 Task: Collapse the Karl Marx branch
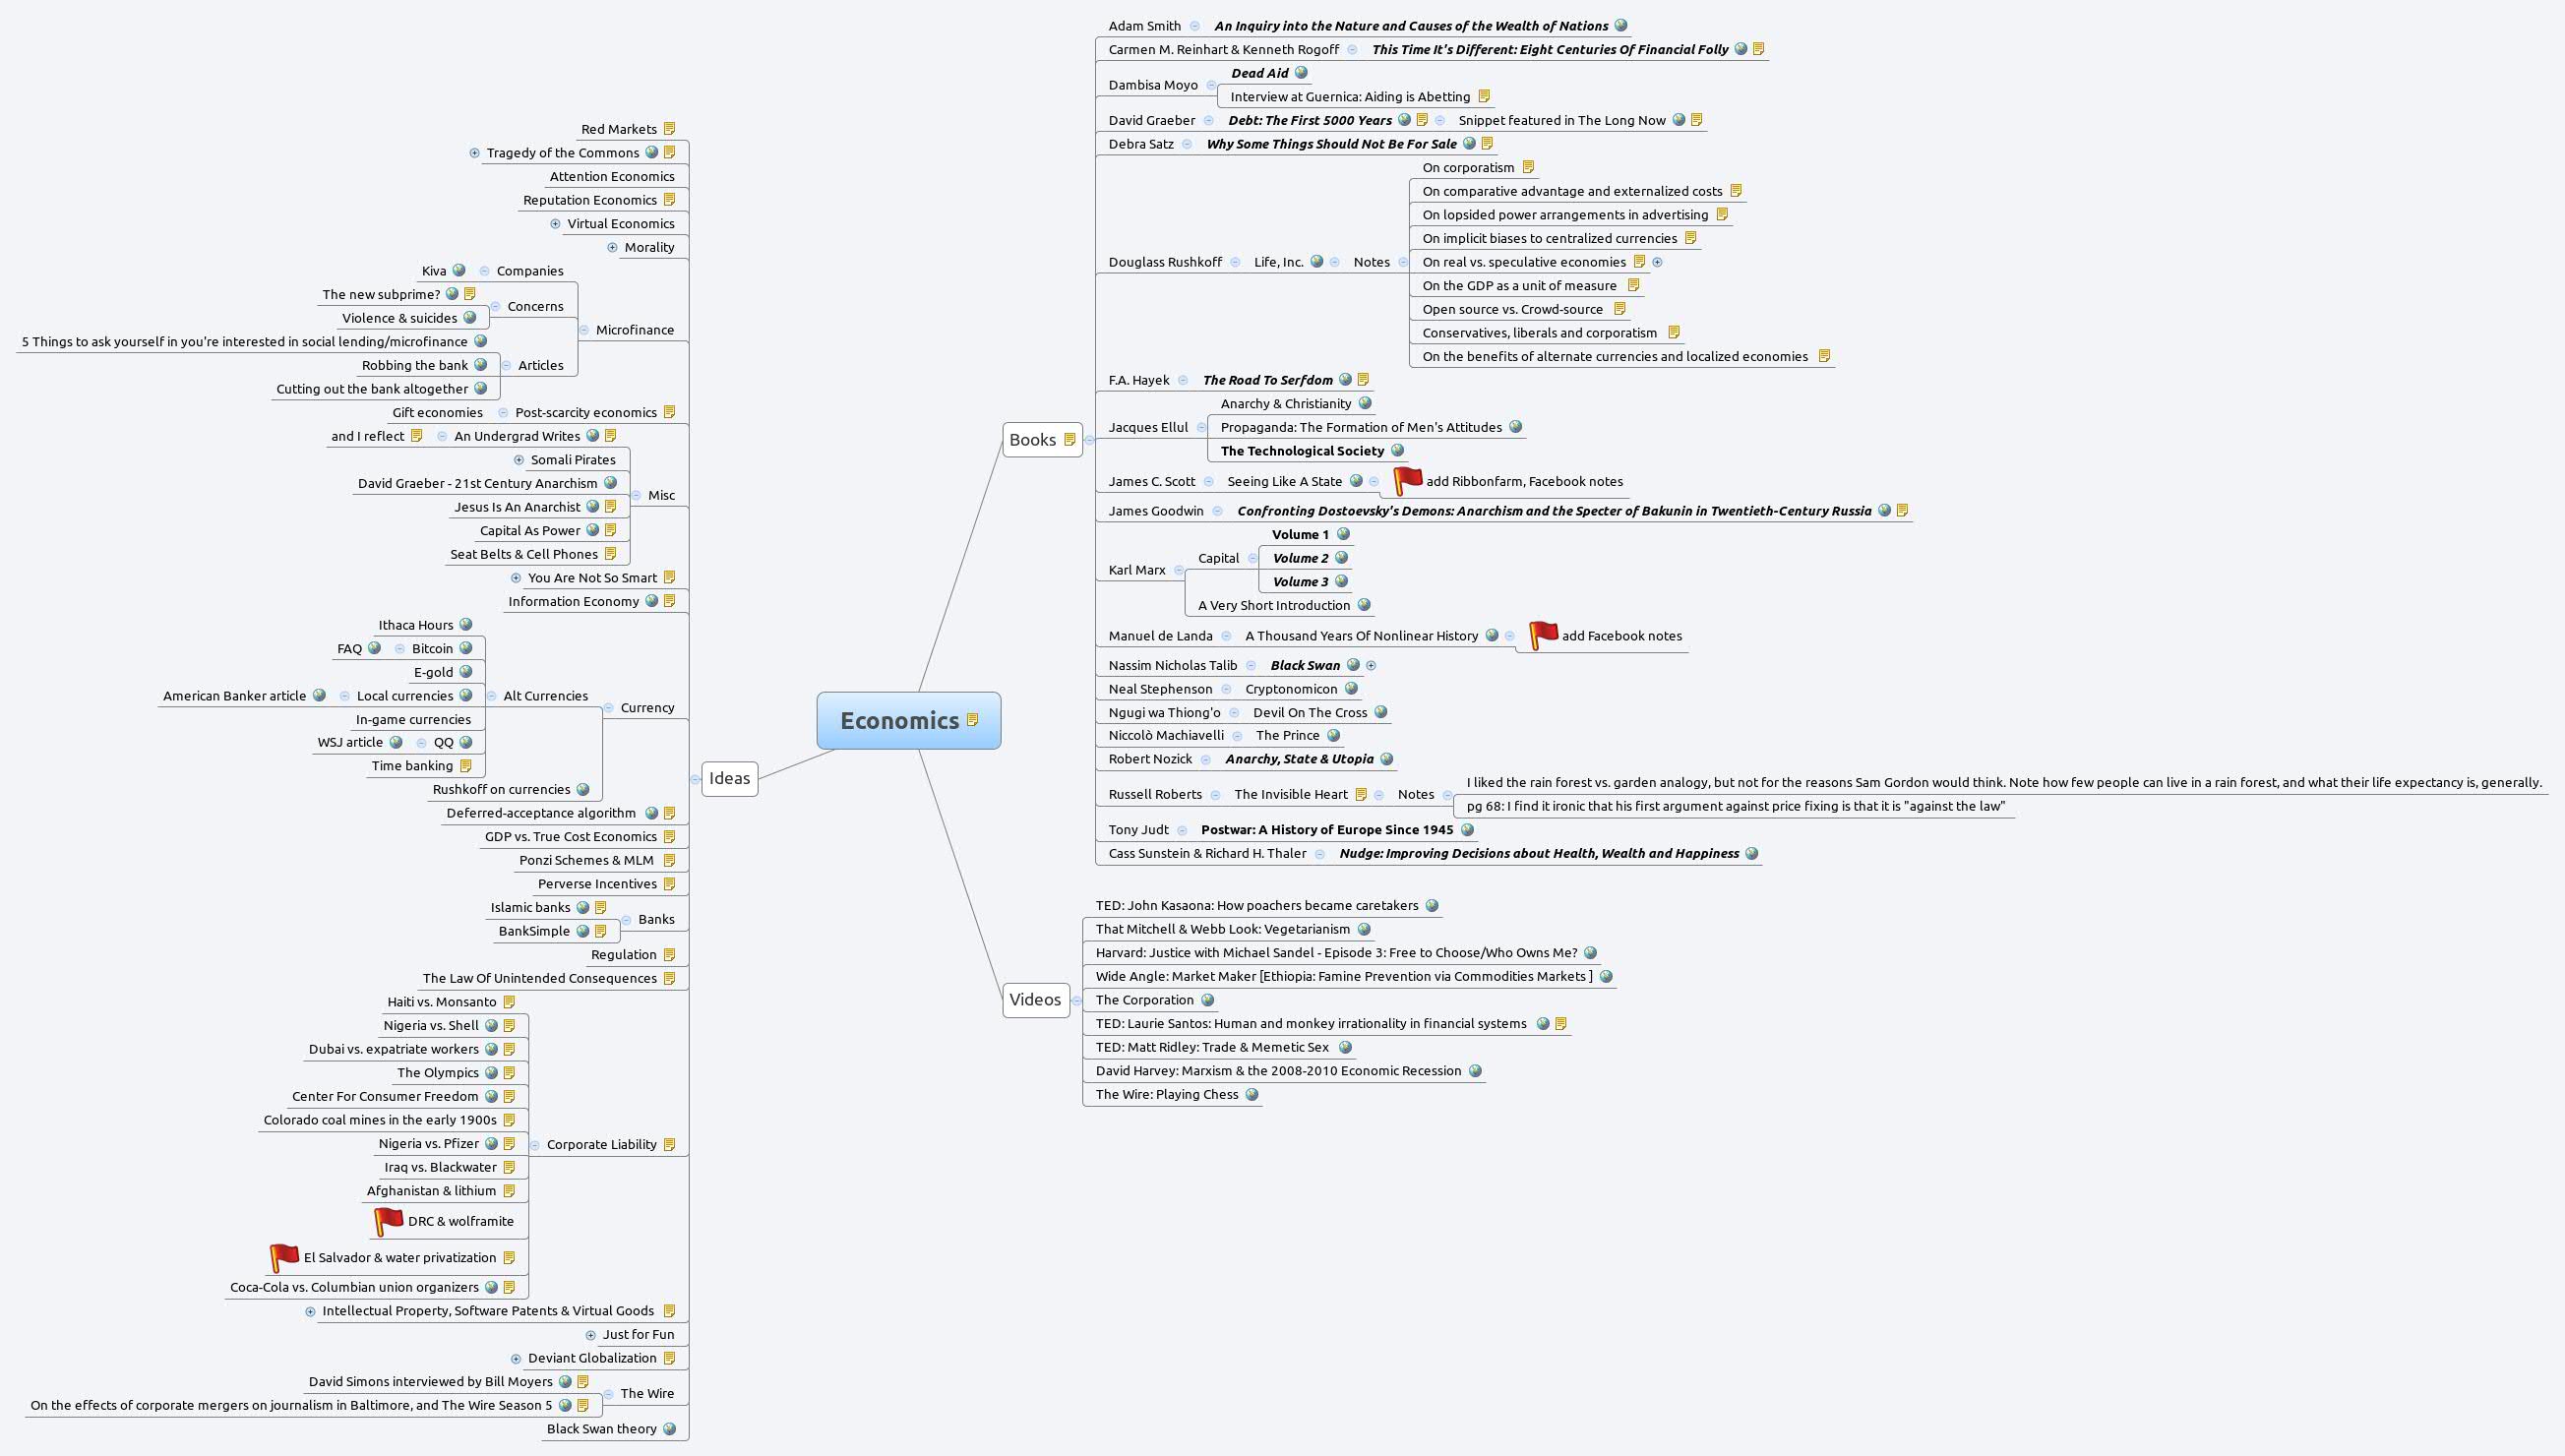[x=1180, y=573]
